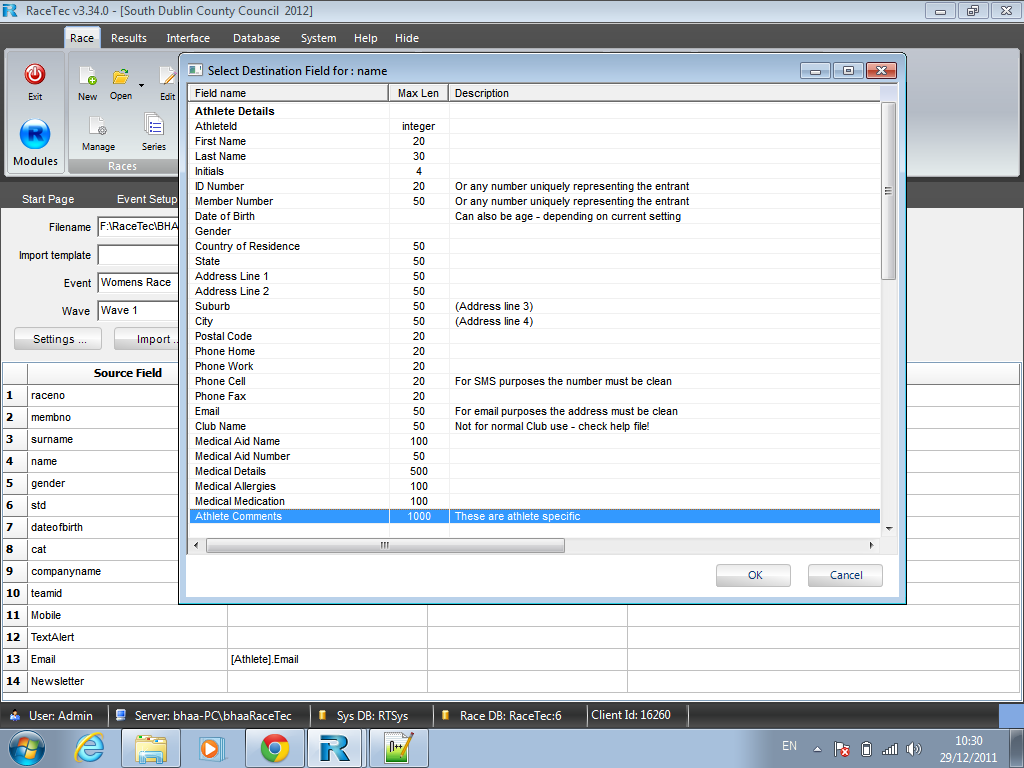Switch to the Start Page tab

48,199
